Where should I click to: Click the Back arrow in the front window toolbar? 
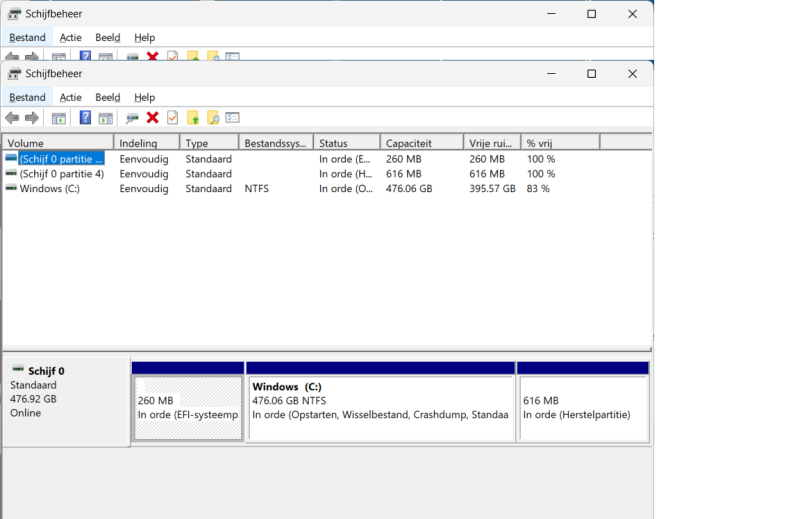12,118
